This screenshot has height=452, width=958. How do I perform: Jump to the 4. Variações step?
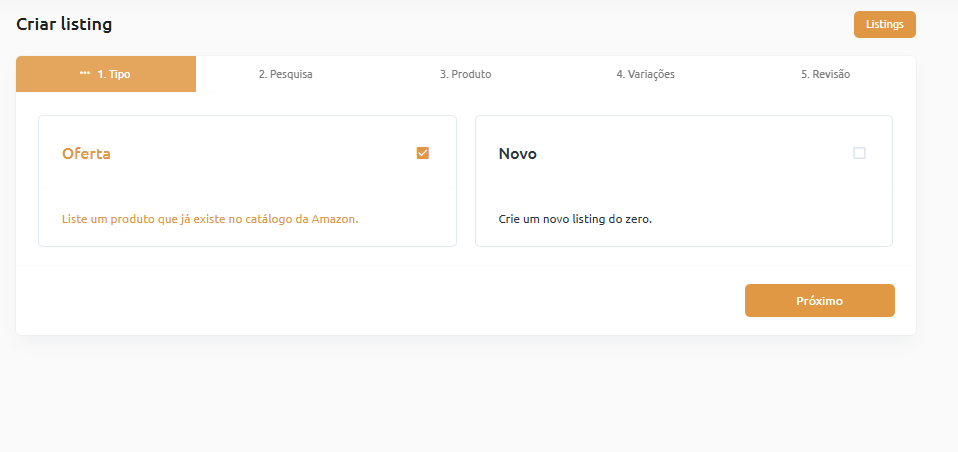pyautogui.click(x=645, y=74)
